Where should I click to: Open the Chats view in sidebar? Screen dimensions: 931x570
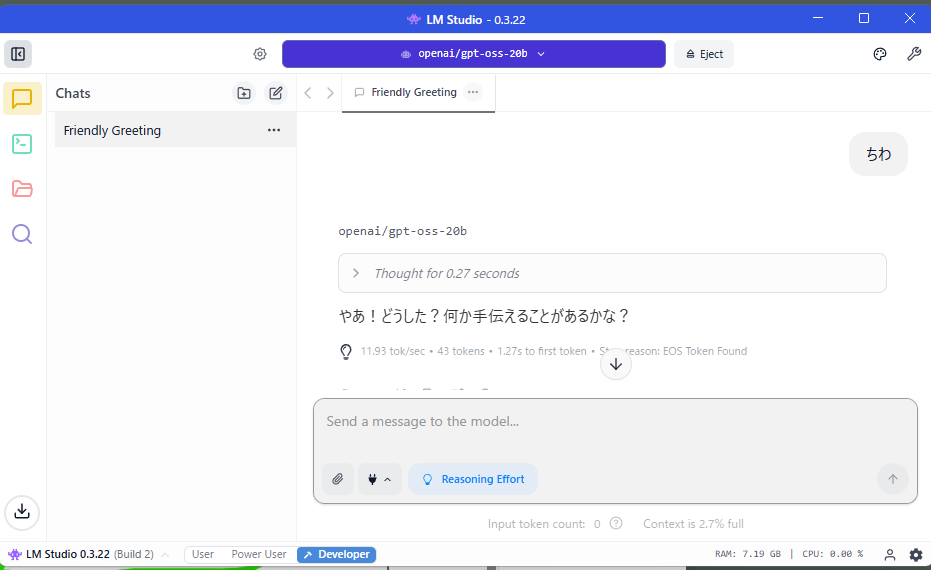tap(22, 98)
